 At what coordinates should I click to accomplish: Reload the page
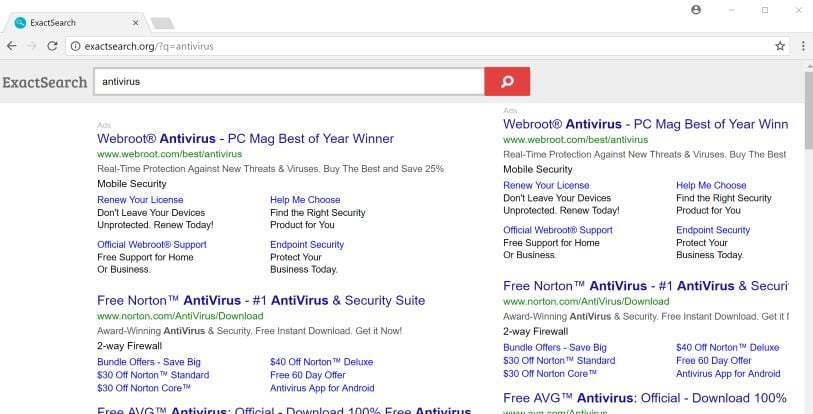coord(52,46)
